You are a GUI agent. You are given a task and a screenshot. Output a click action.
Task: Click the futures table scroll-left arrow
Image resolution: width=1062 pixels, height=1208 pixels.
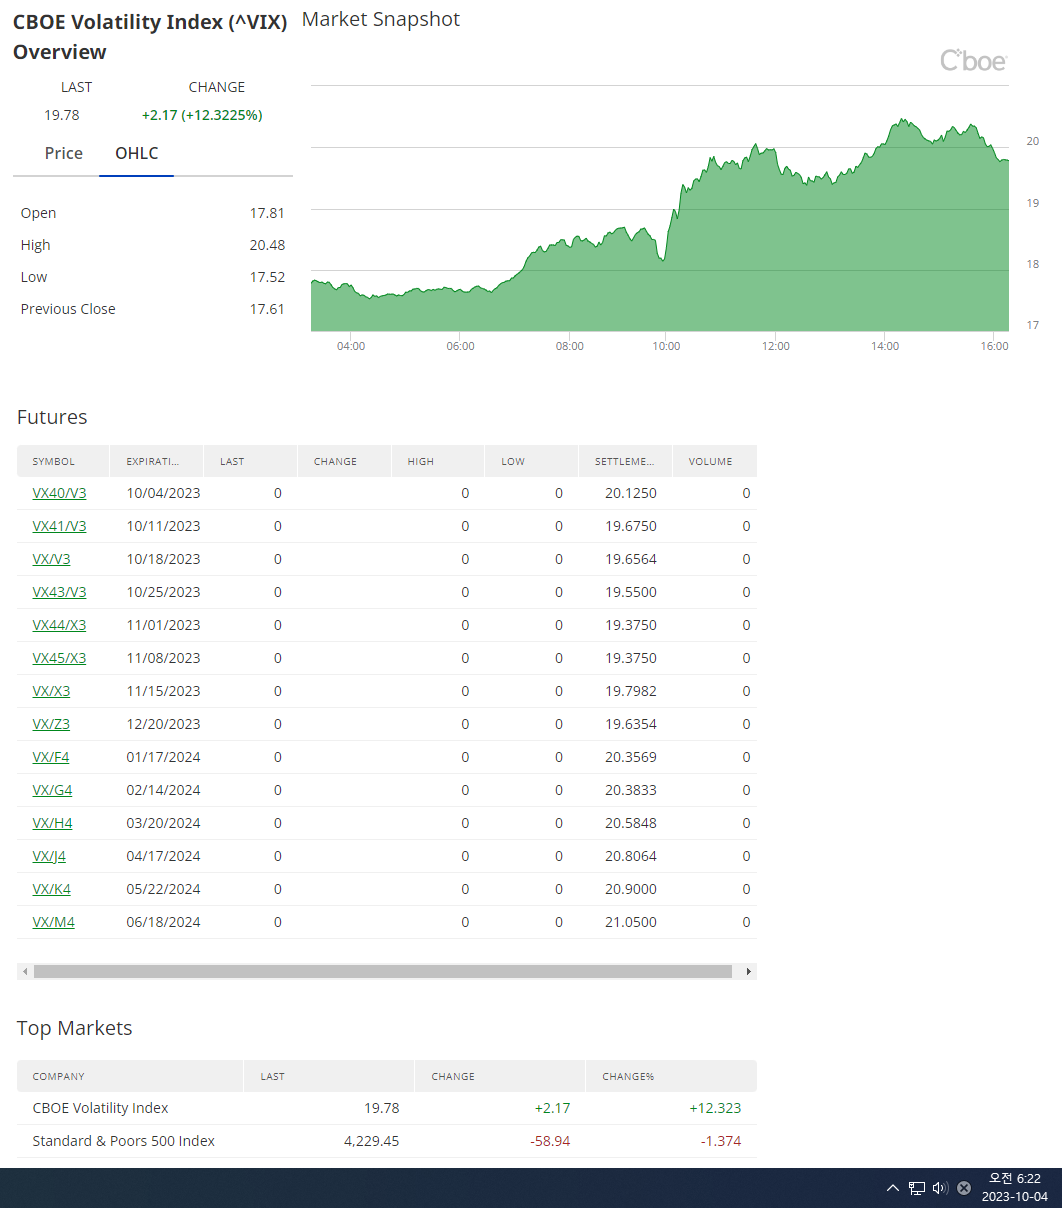(x=24, y=971)
